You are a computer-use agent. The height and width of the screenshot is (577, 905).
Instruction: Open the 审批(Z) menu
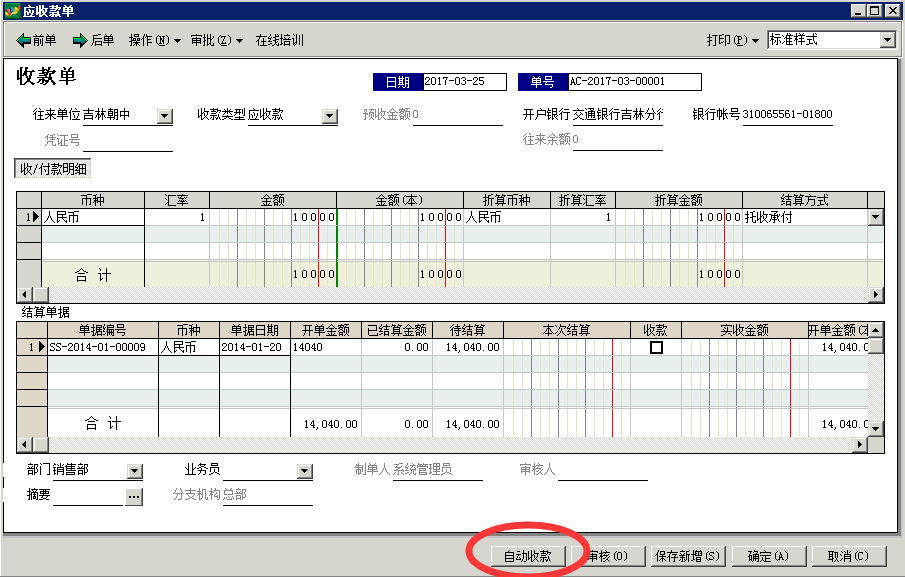(216, 40)
